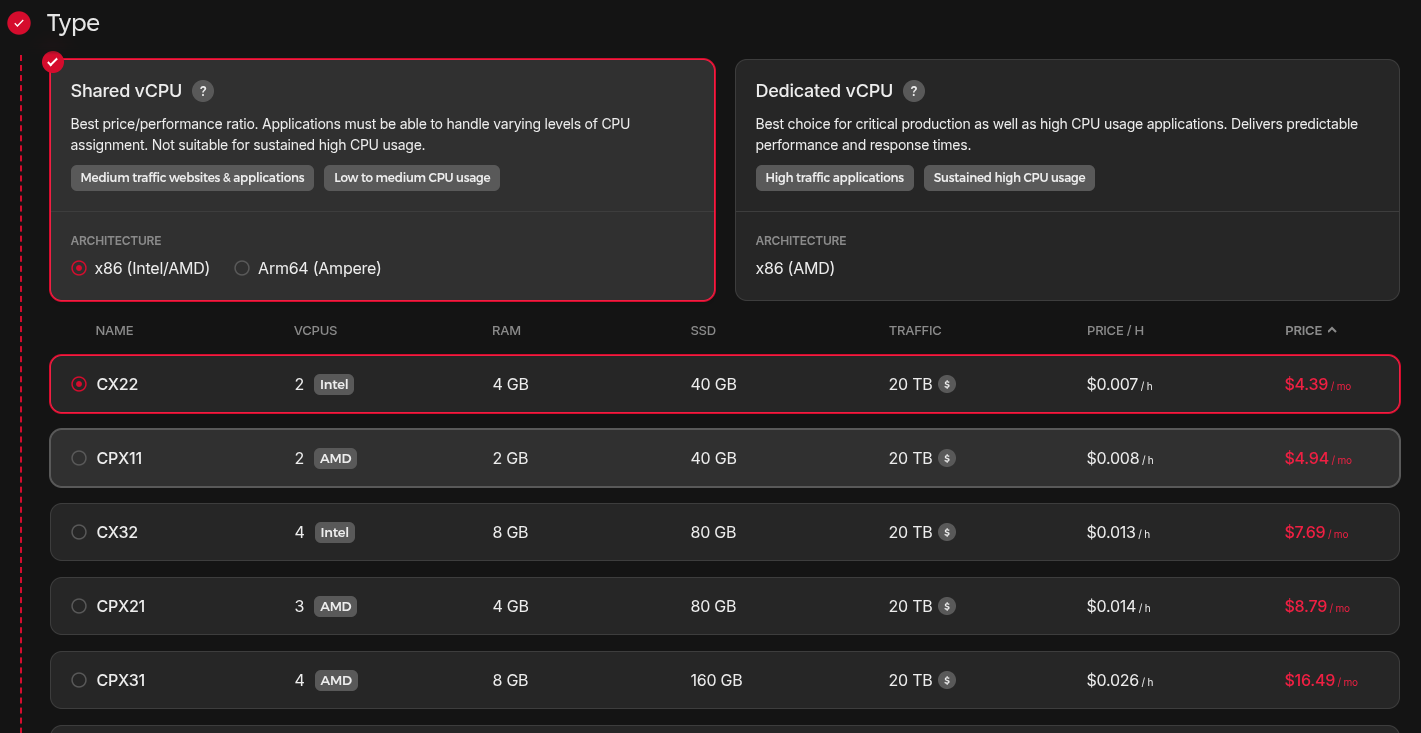Click the Intel badge in CX32 row
This screenshot has height=733, width=1421.
click(334, 532)
